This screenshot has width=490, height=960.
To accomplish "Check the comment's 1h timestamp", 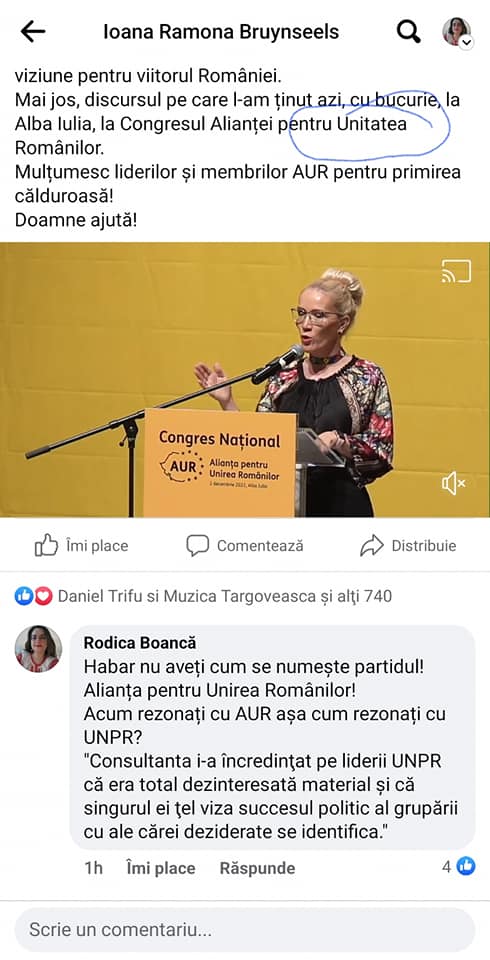I will [93, 868].
